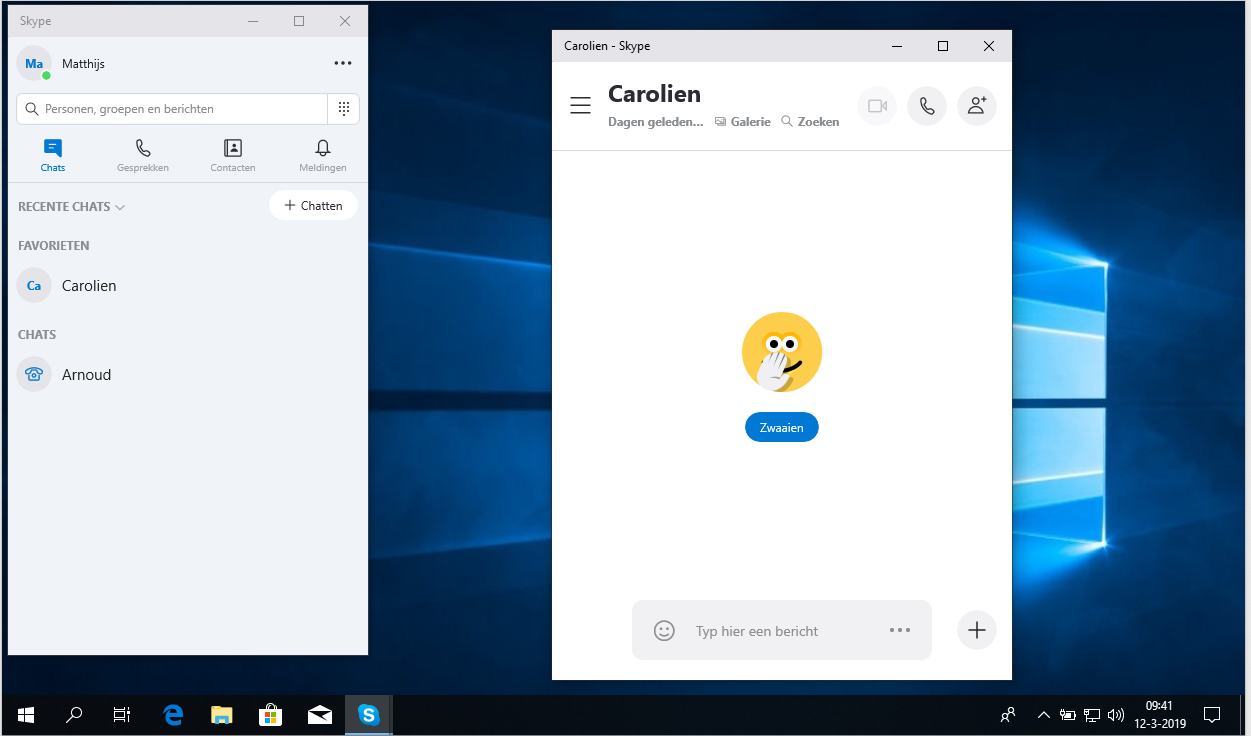Click the search field for people and groups
Image resolution: width=1251 pixels, height=736 pixels.
click(172, 109)
